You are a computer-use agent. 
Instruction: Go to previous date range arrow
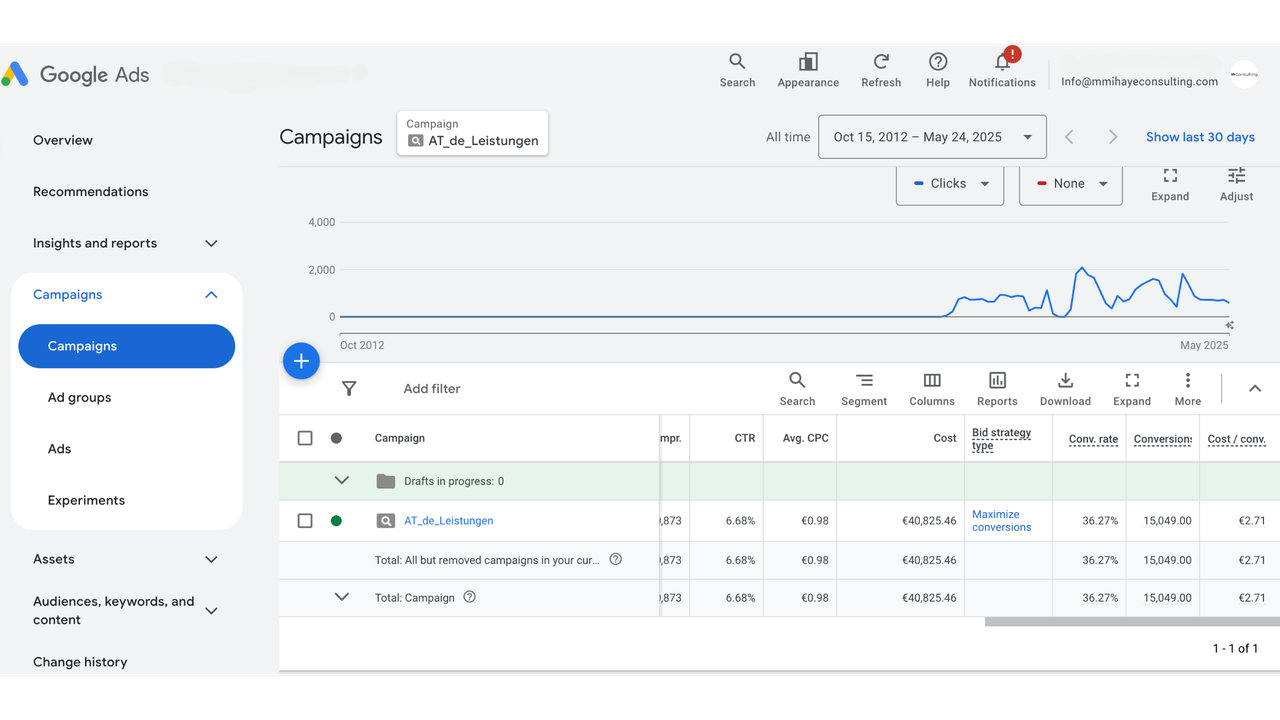[x=1069, y=137]
